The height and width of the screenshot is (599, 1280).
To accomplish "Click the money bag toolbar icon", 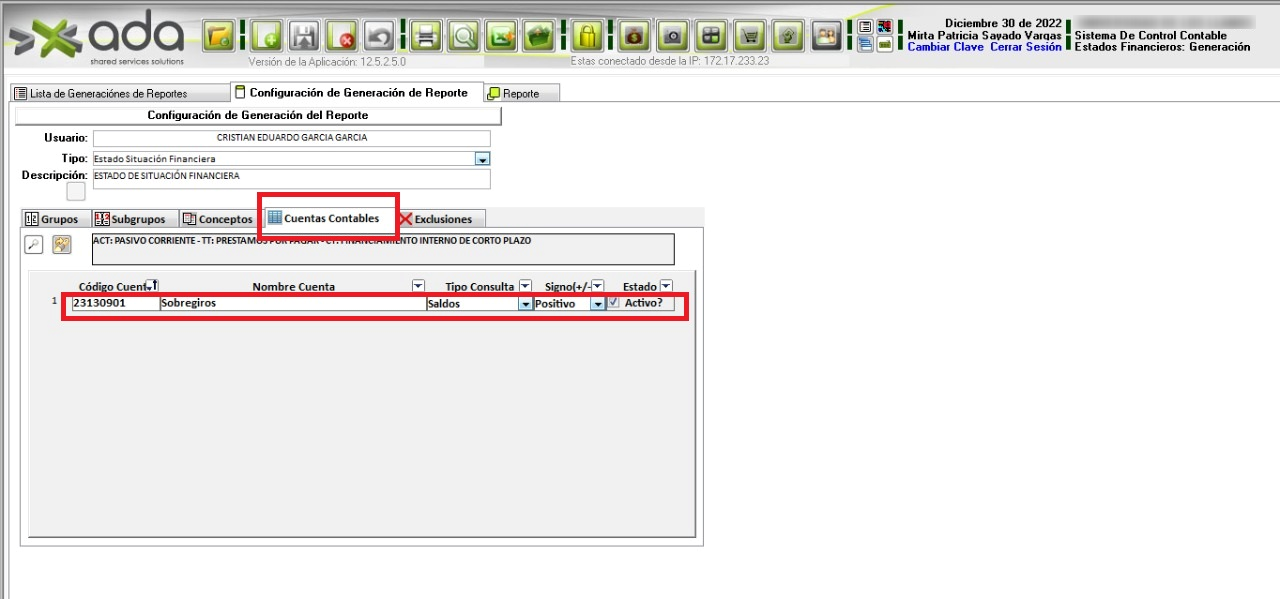I will 634,37.
